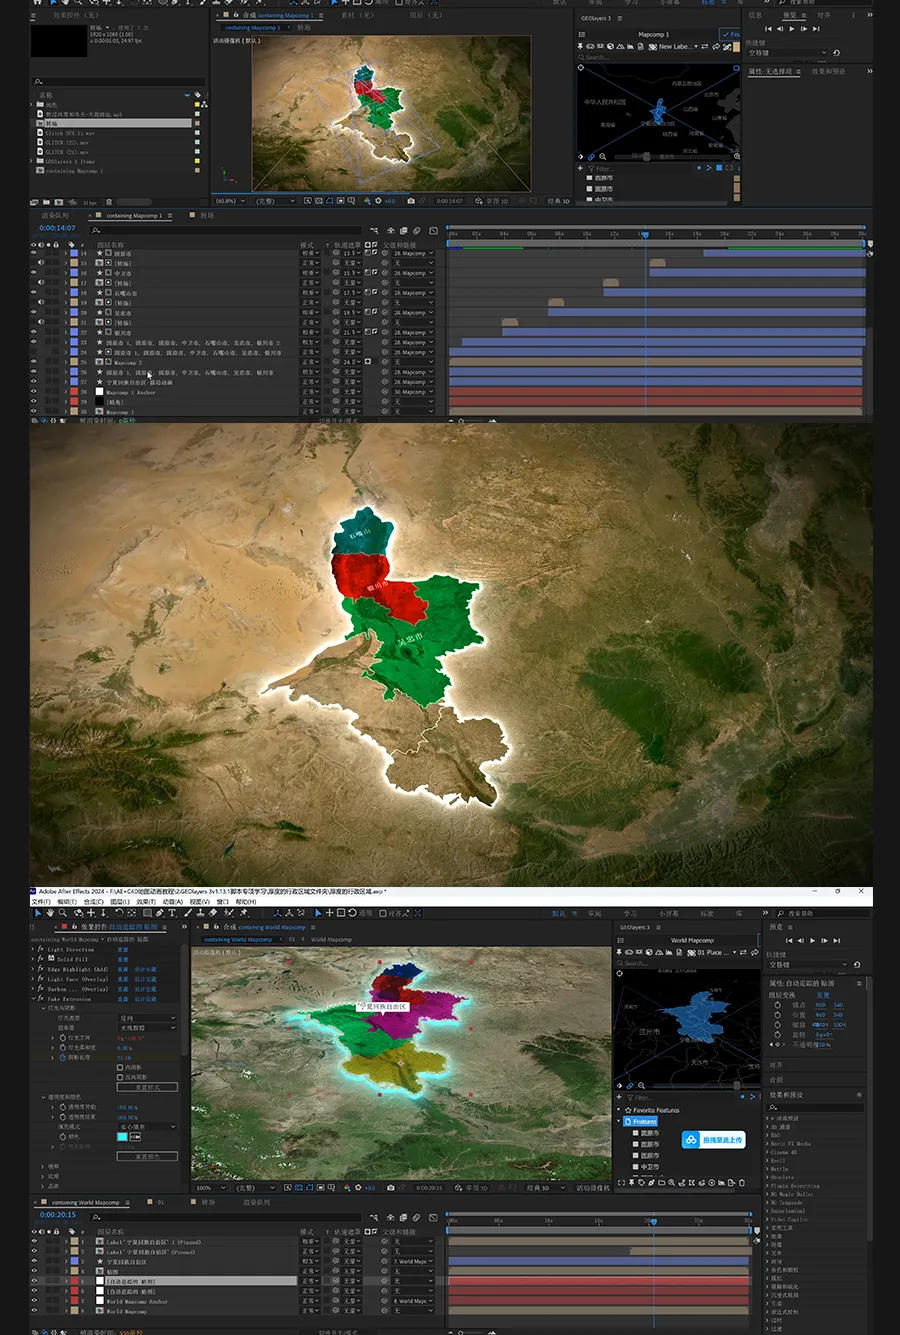Toggle the eye of the selected layer 5 自动追踪的 贴图
Image resolution: width=900 pixels, height=1335 pixels.
point(34,1281)
